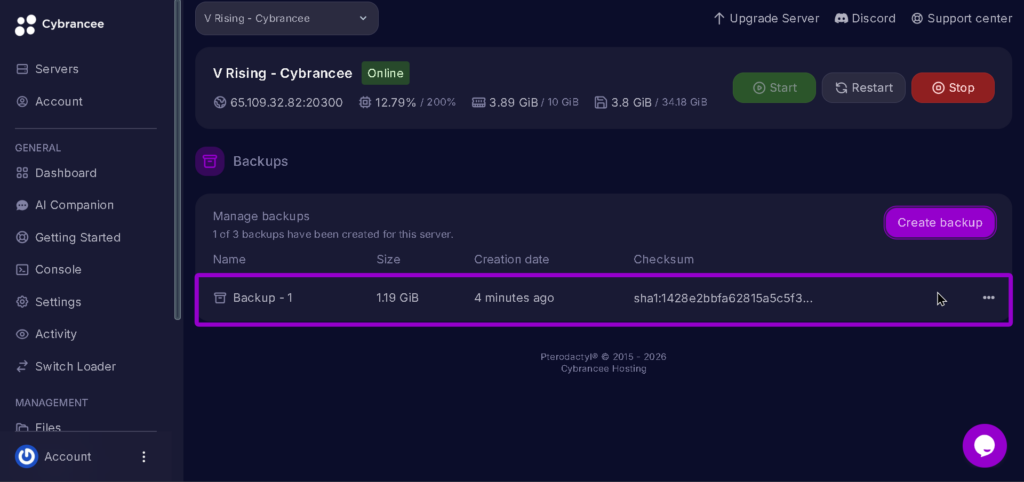
Task: Click the Switch Loader arrows icon
Action: 22,366
